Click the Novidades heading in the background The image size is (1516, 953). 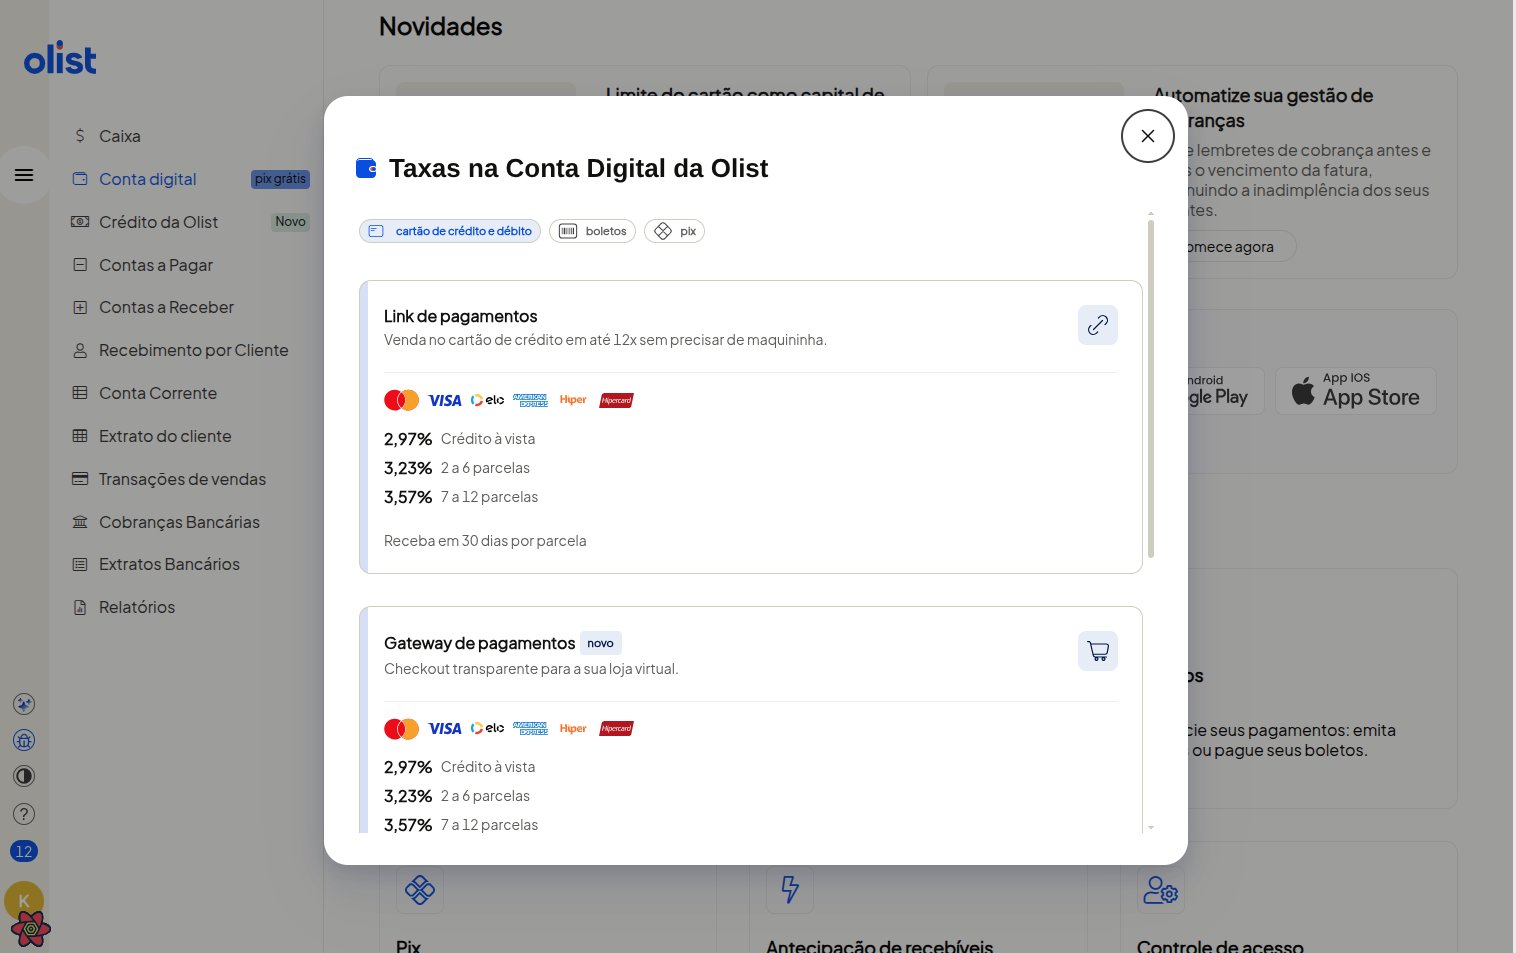click(441, 27)
